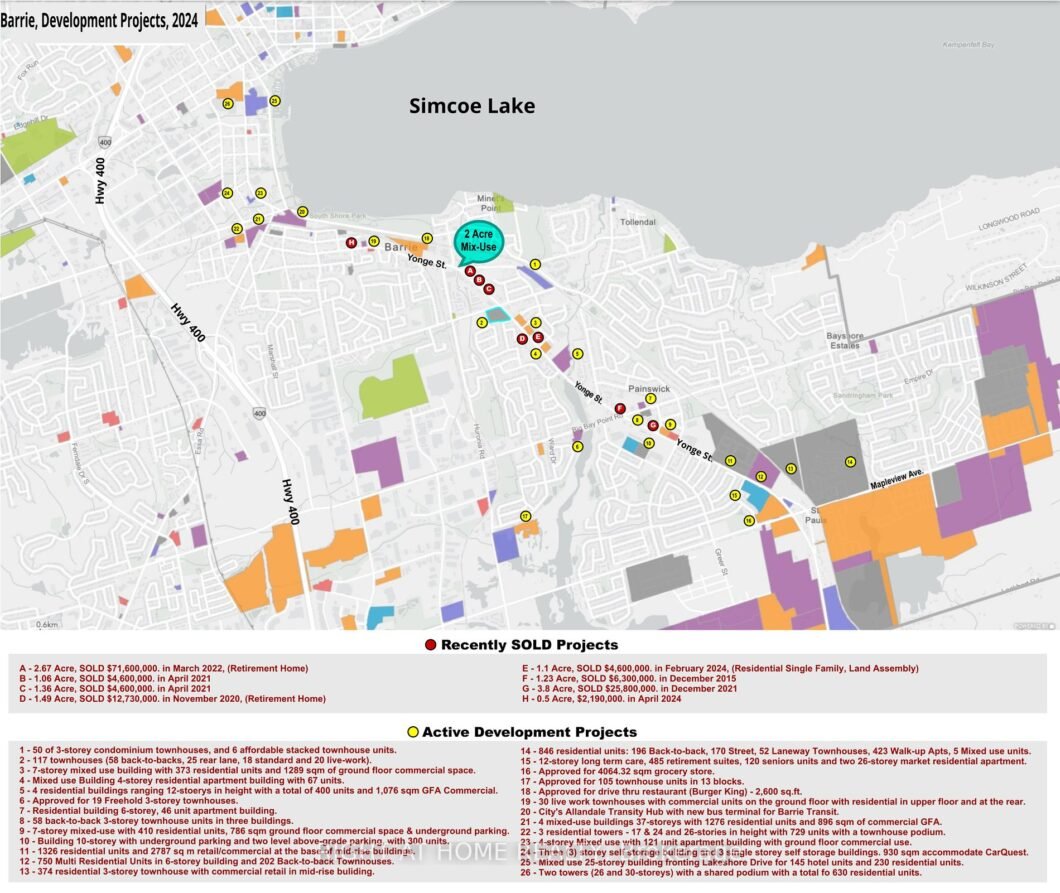Click the large green park parcel mid-map

(x=392, y=386)
